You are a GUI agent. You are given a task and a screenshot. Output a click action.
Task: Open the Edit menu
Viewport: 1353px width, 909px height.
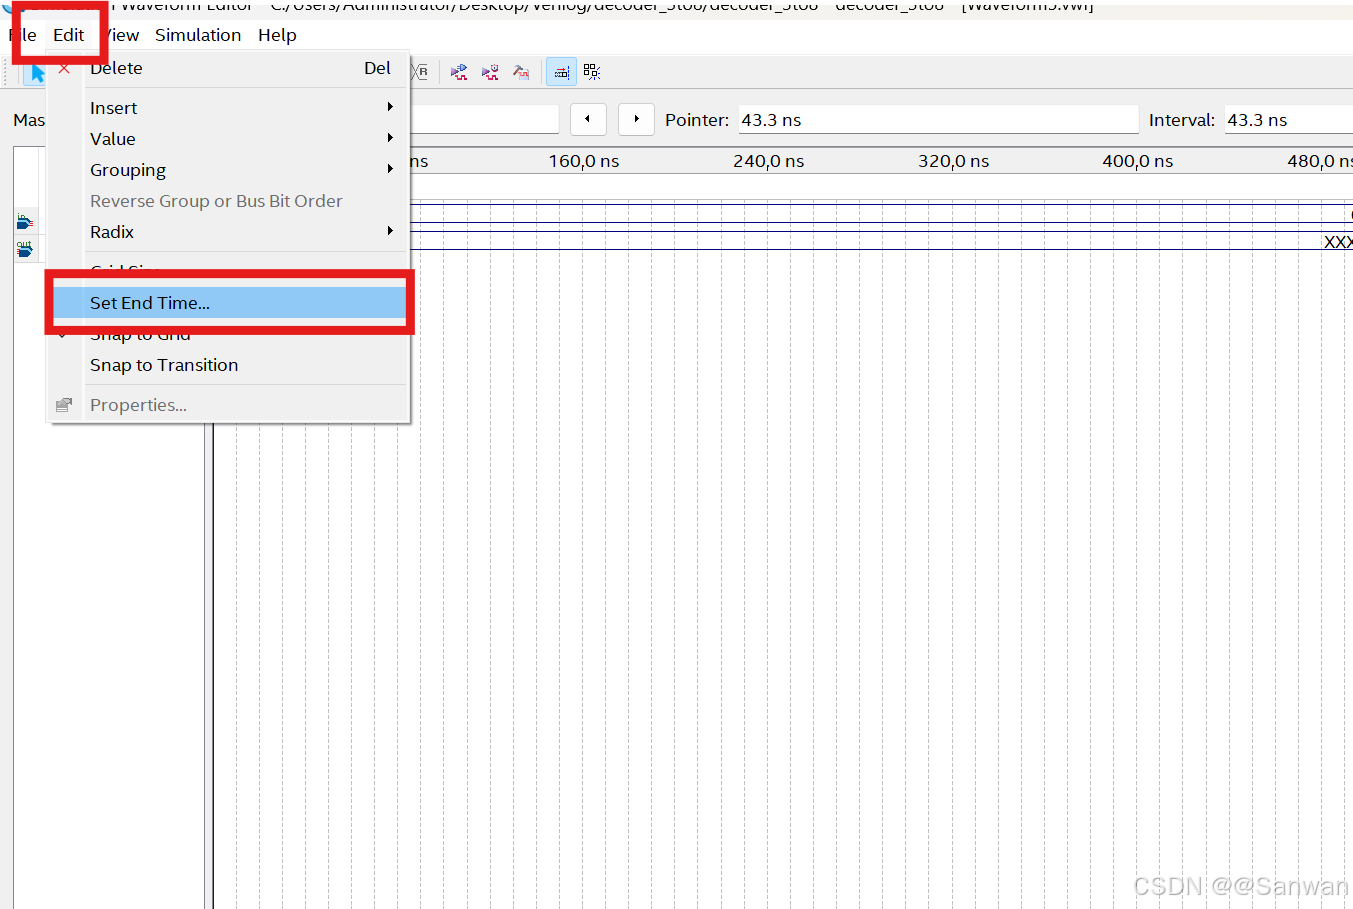tap(68, 35)
